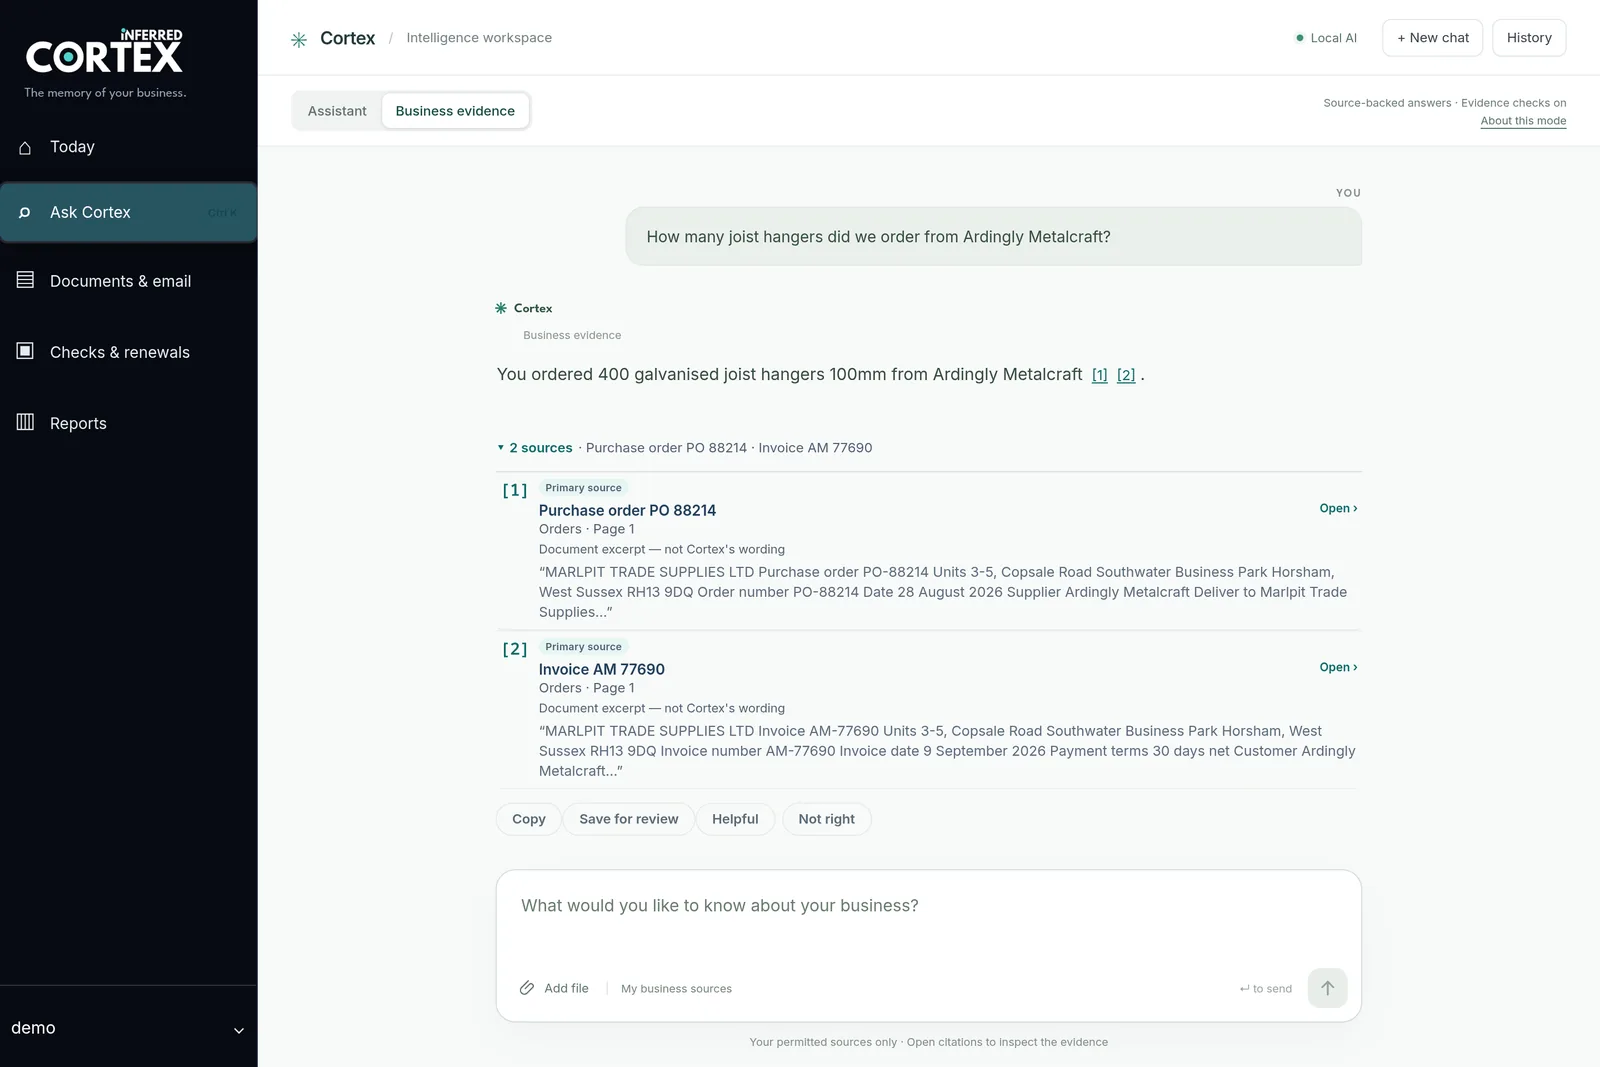This screenshot has width=1600, height=1067.
Task: Click the Cortex asterisk logo in header
Action: [x=299, y=39]
